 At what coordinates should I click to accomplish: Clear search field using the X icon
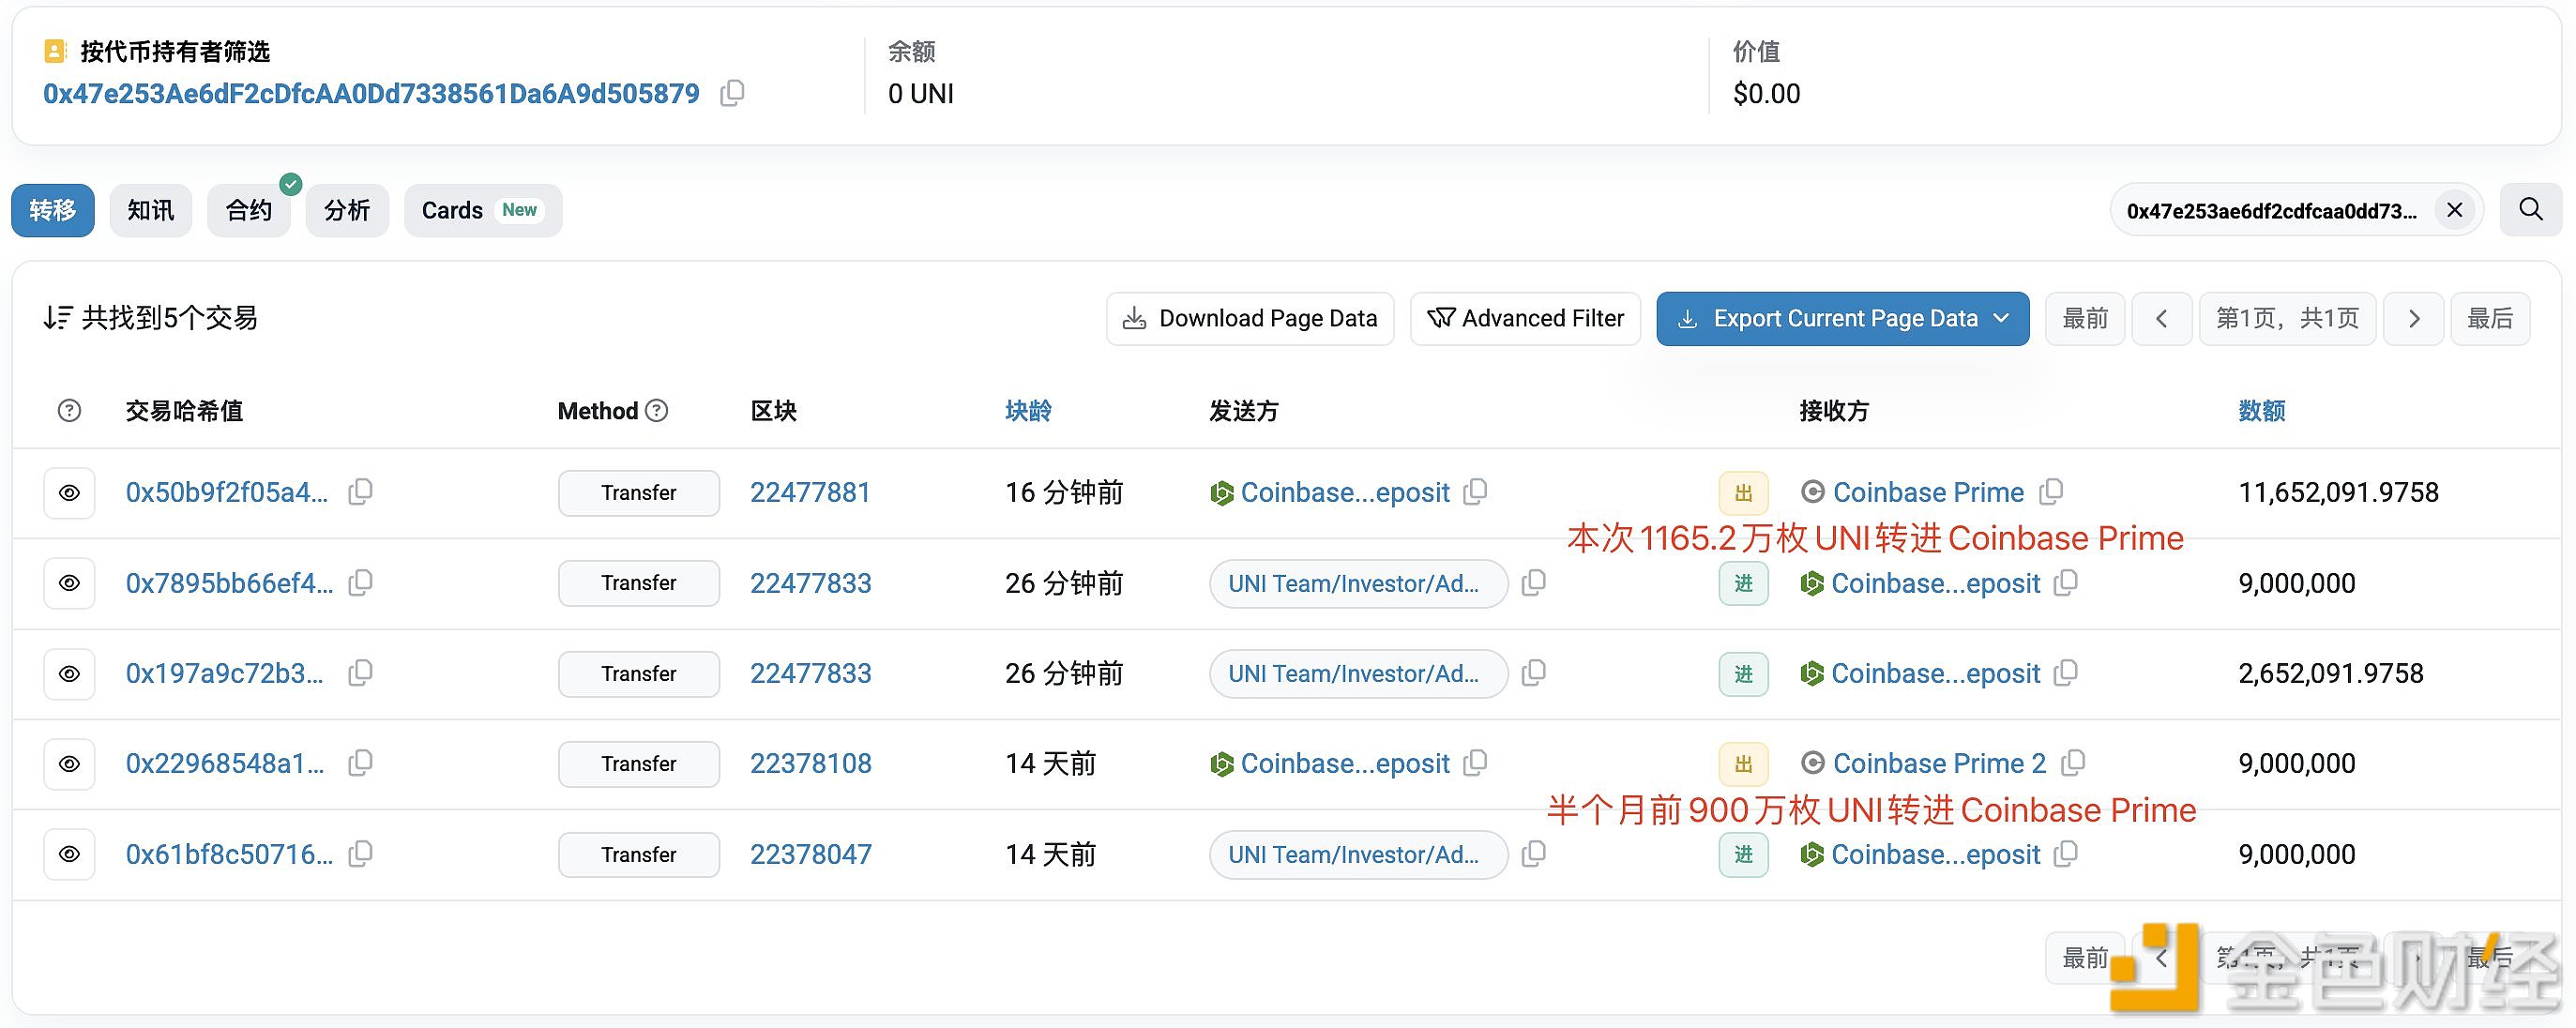2453,209
